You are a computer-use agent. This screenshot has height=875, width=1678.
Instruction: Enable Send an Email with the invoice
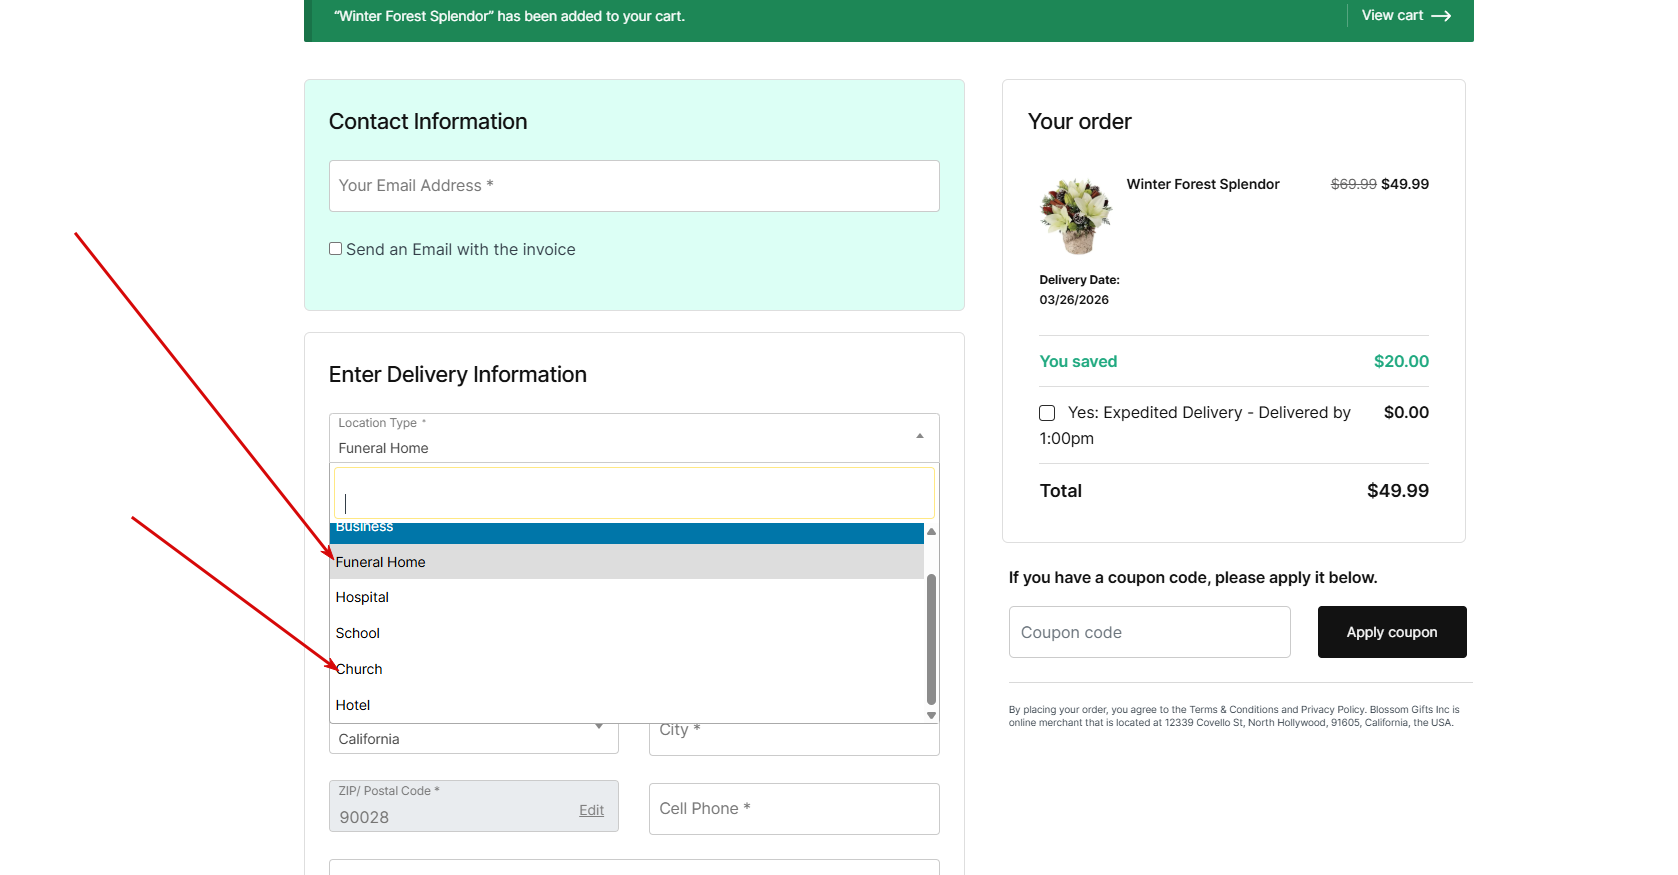[336, 249]
